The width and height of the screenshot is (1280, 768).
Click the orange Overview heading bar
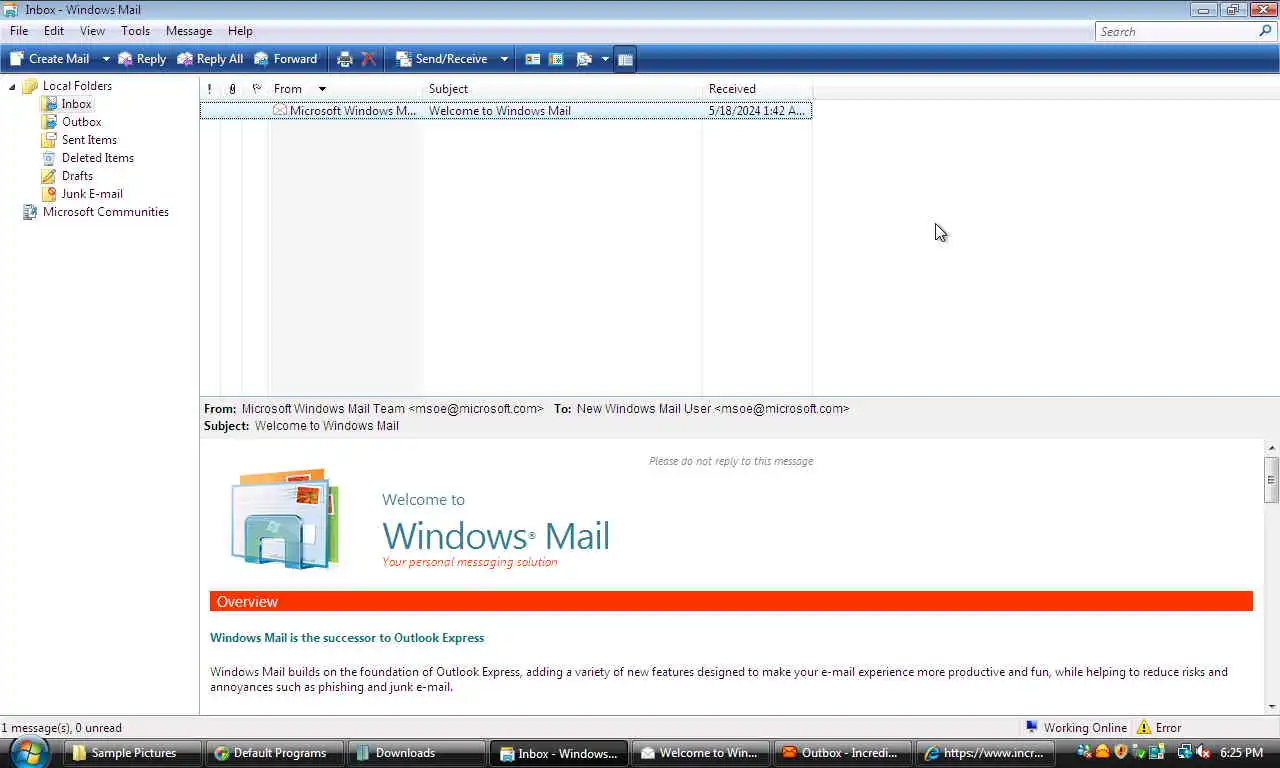point(731,601)
